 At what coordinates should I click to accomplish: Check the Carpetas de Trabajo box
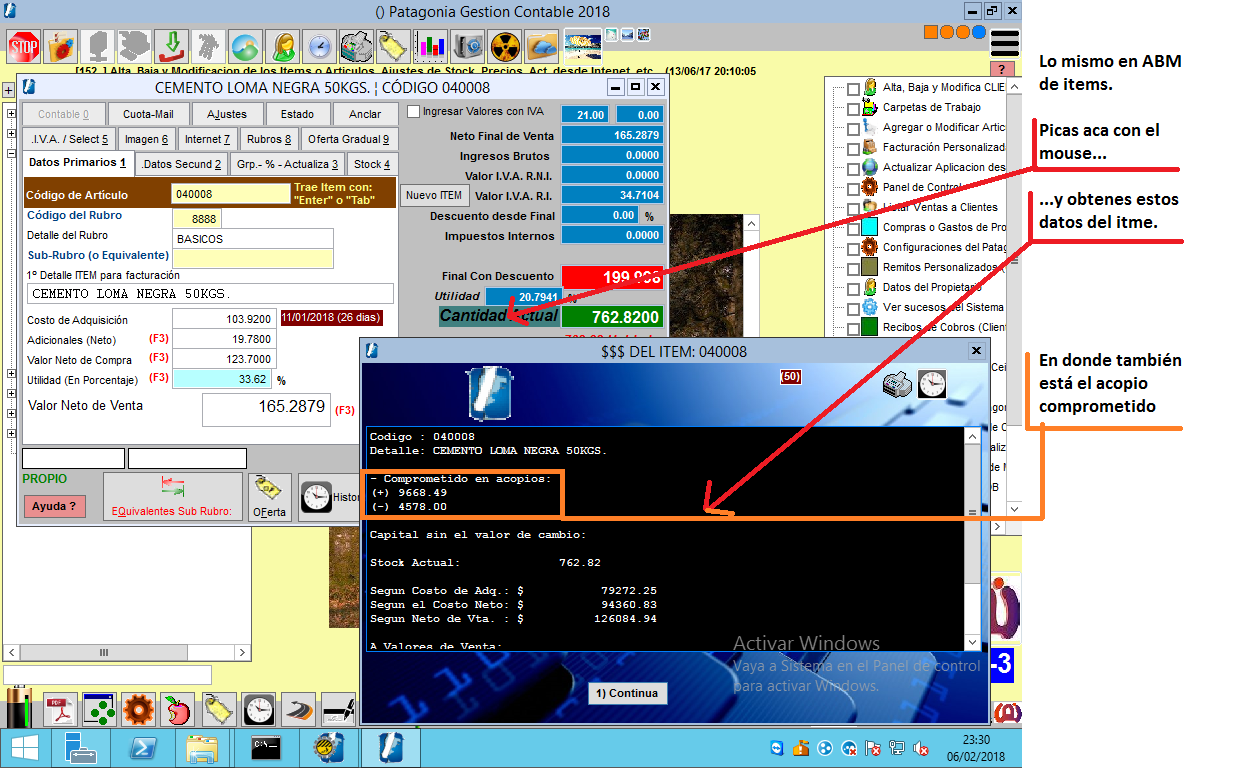[853, 109]
